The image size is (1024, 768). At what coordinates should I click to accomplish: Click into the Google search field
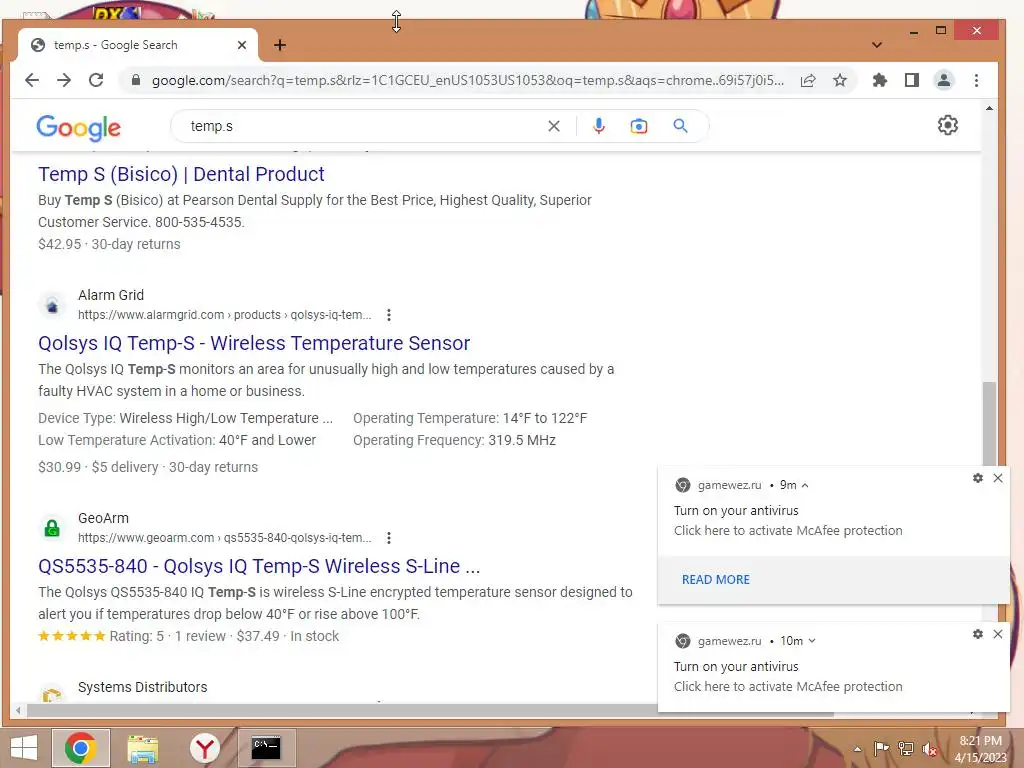click(x=366, y=126)
